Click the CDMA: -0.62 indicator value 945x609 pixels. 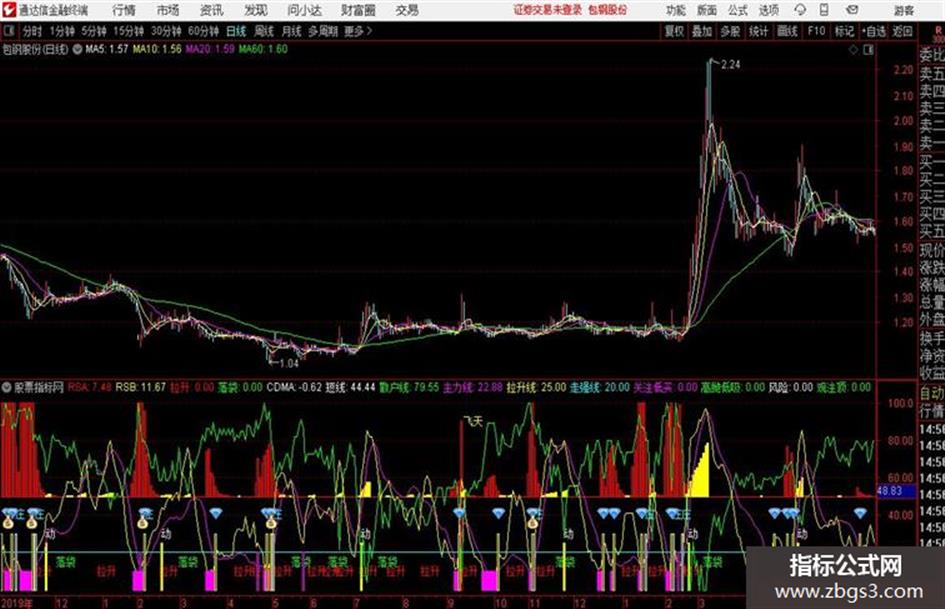coord(295,387)
